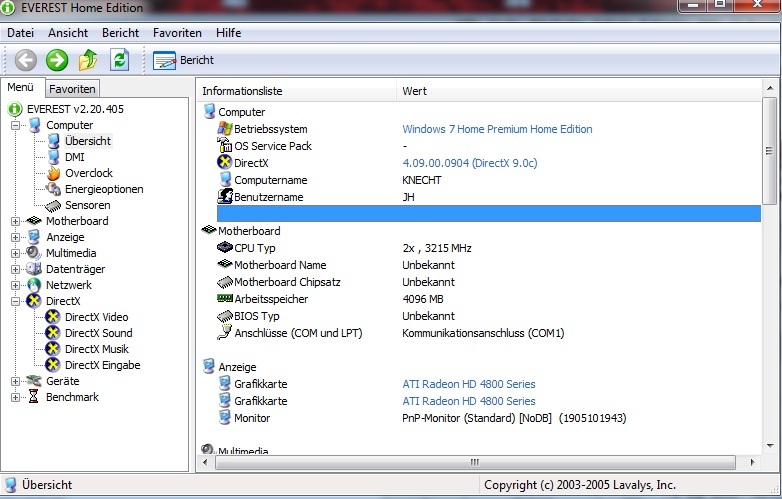Screen dimensions: 782x499
Task: Click the first ATI Radeon HD 4800 link
Action: (x=468, y=384)
